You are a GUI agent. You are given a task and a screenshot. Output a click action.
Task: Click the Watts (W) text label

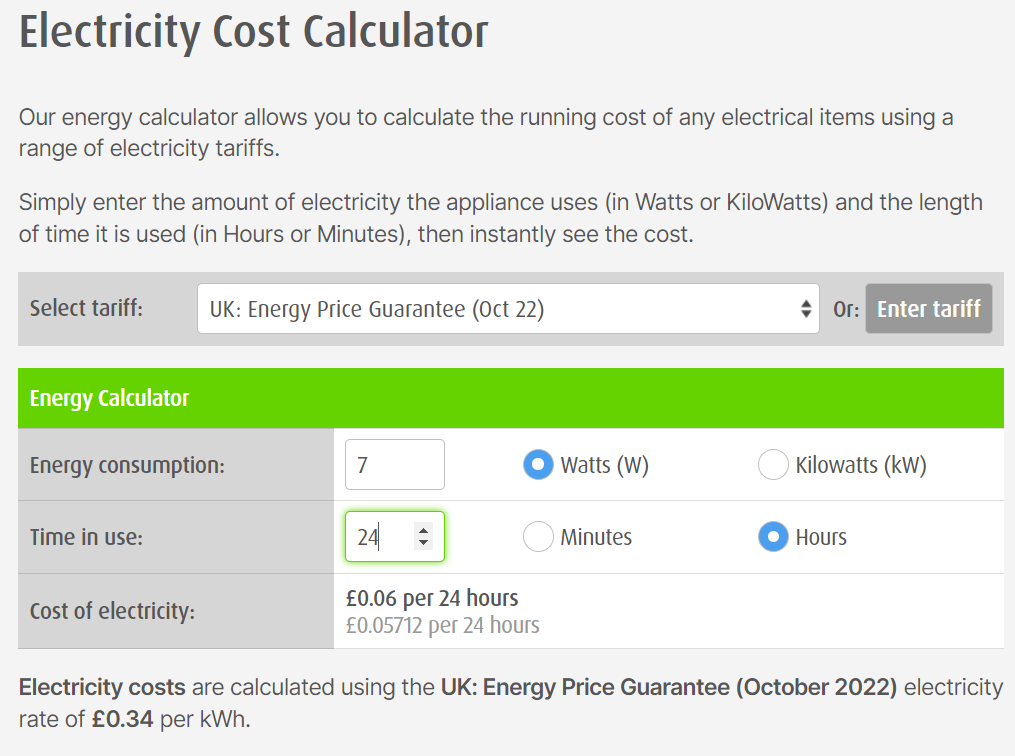point(605,465)
